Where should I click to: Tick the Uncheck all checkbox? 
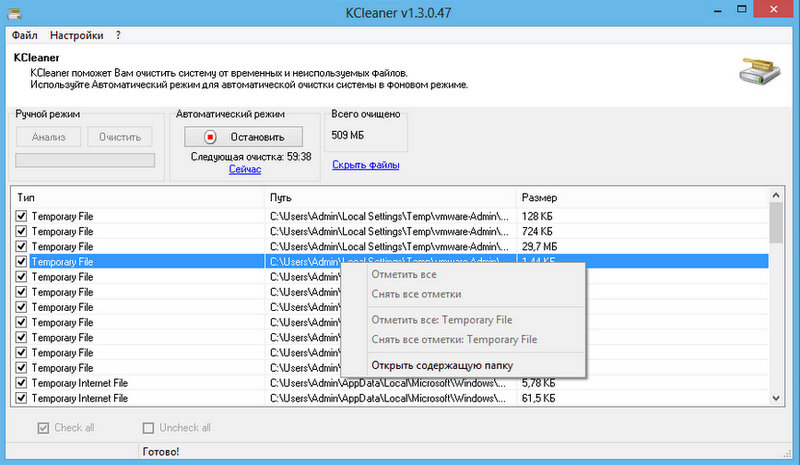(x=148, y=428)
